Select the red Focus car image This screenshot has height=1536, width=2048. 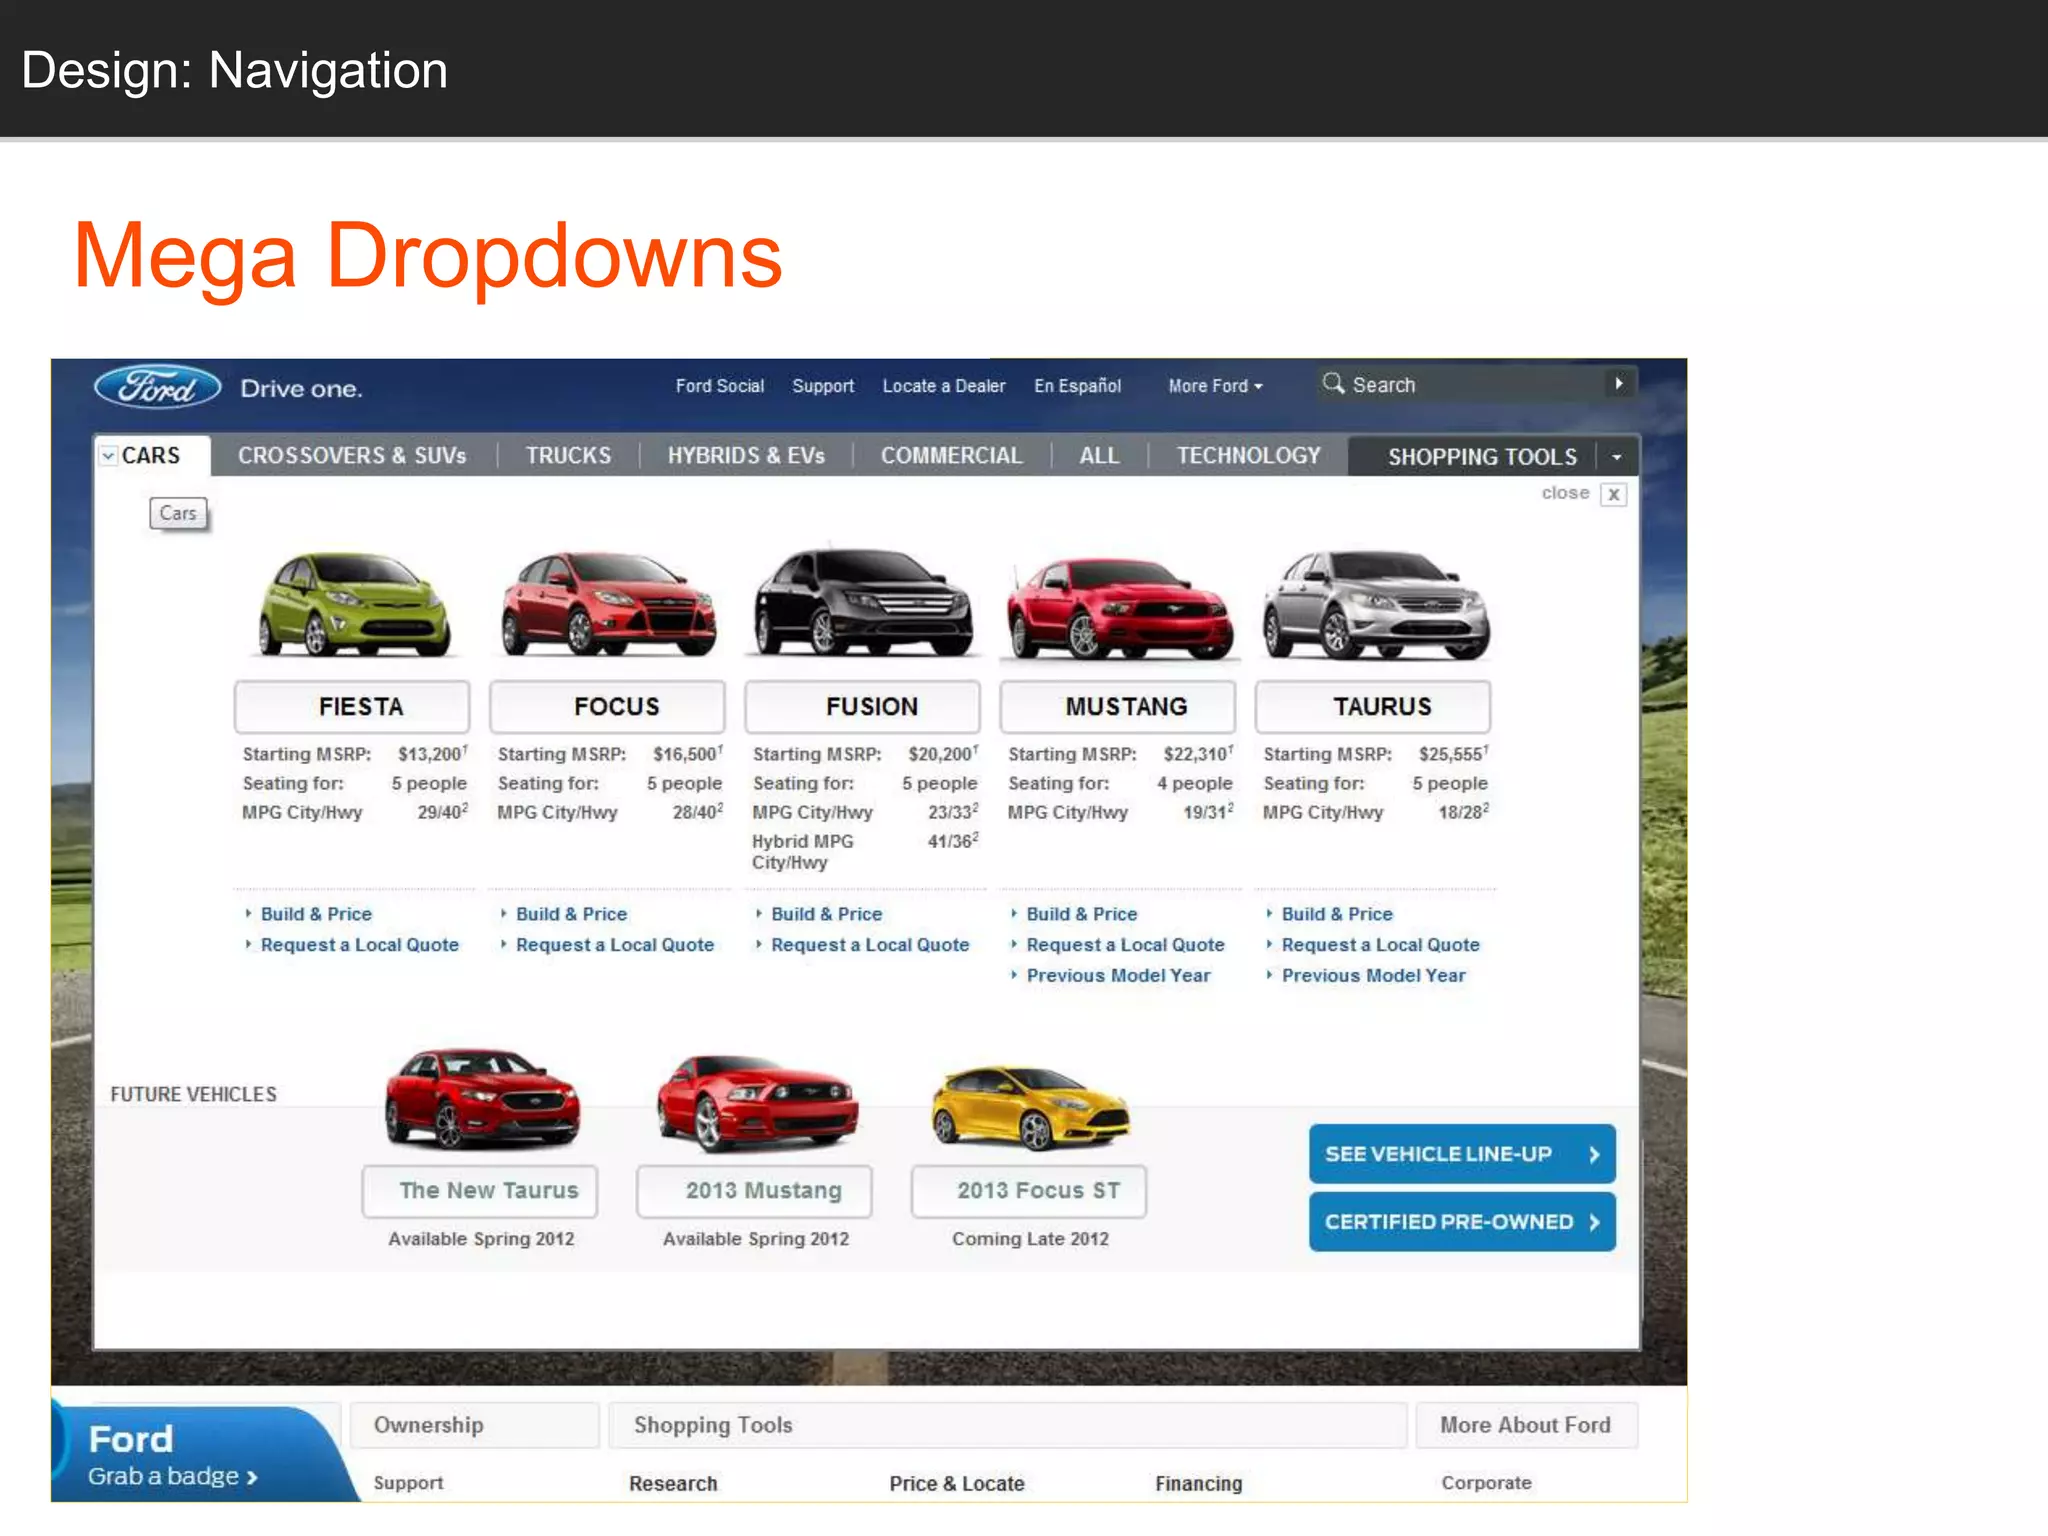tap(608, 603)
